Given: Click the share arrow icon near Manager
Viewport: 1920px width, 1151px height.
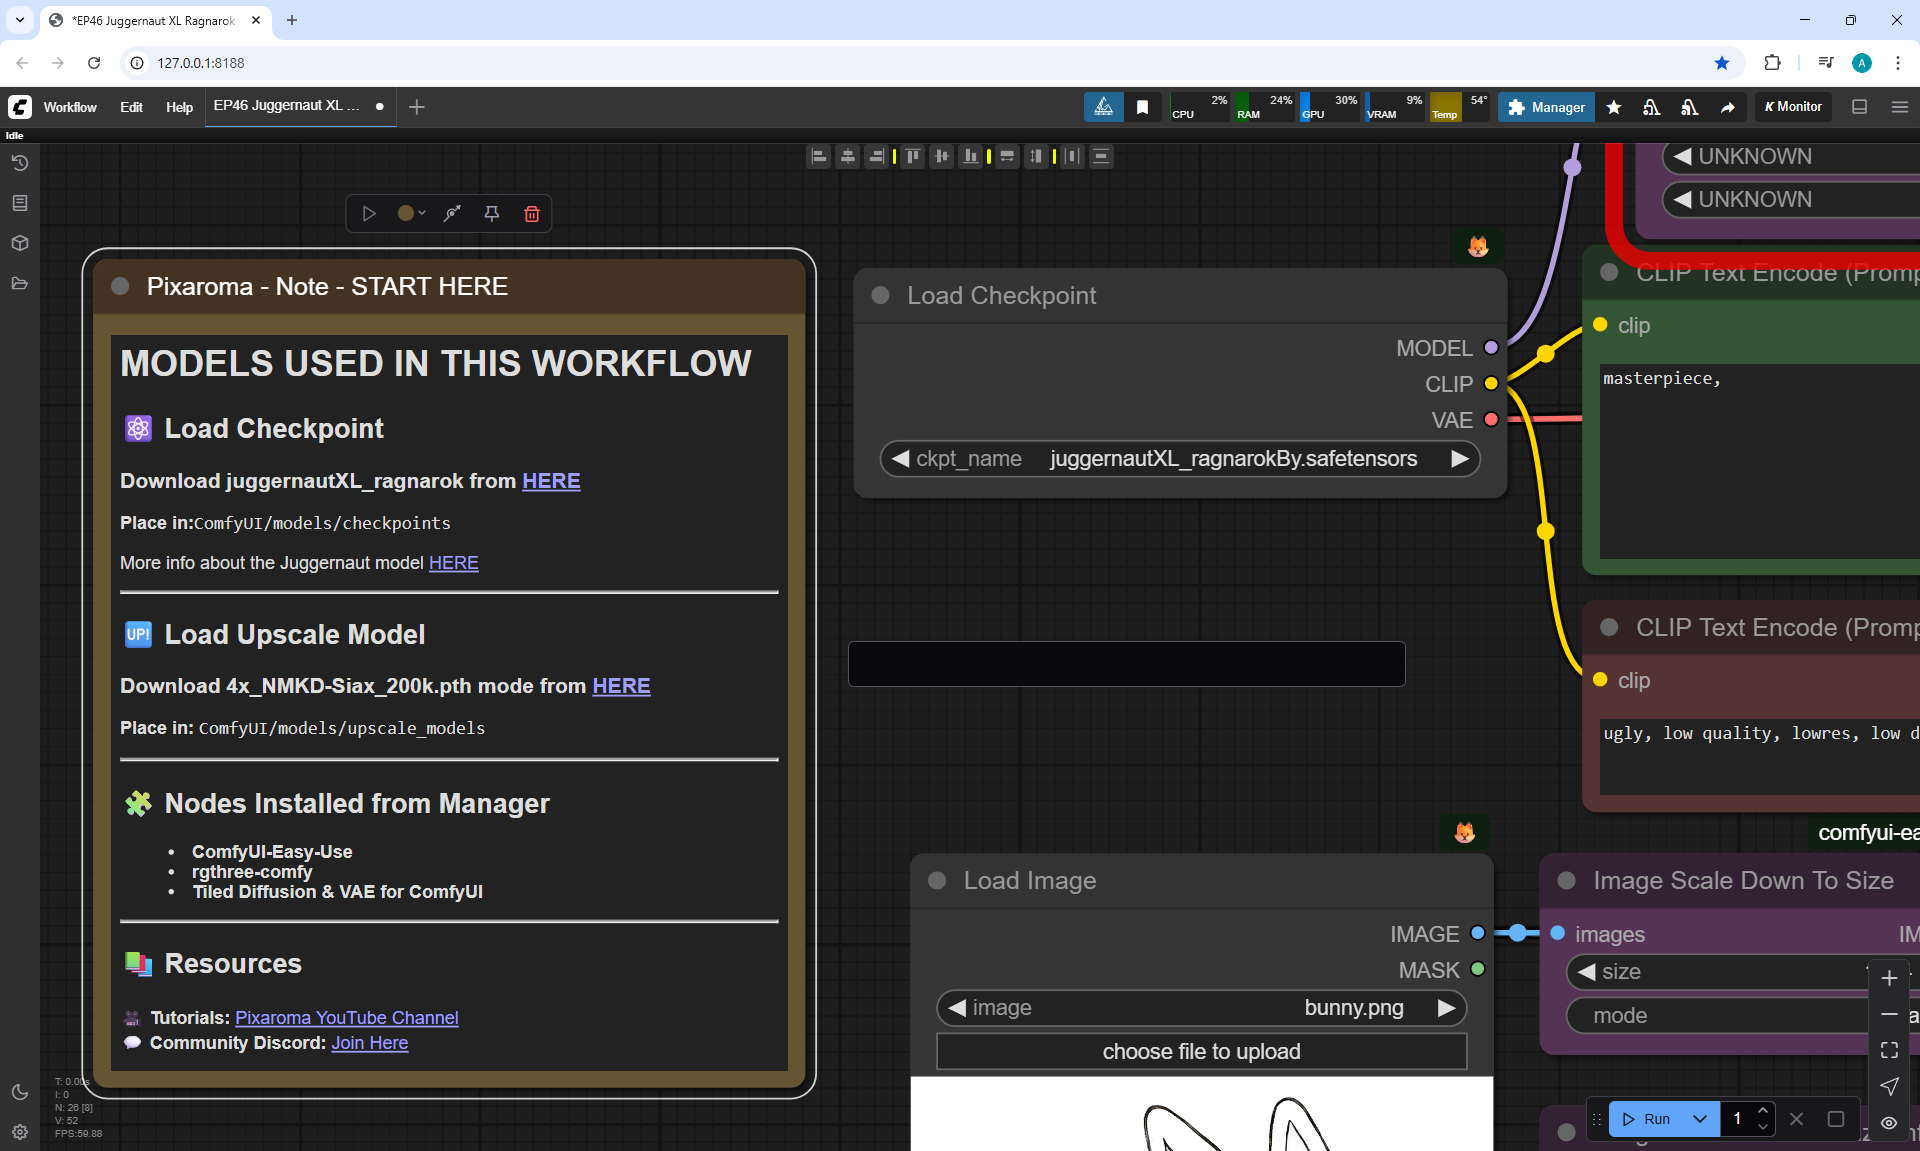Looking at the screenshot, I should click(1728, 107).
